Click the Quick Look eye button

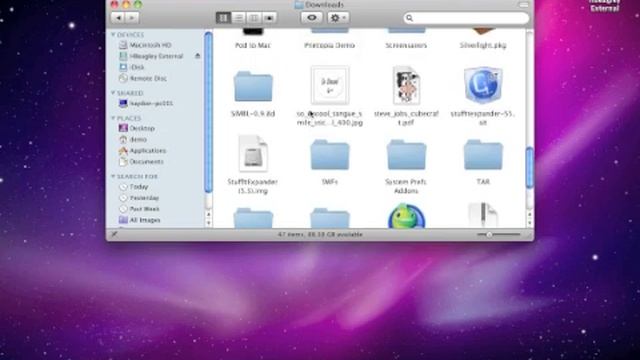click(312, 18)
